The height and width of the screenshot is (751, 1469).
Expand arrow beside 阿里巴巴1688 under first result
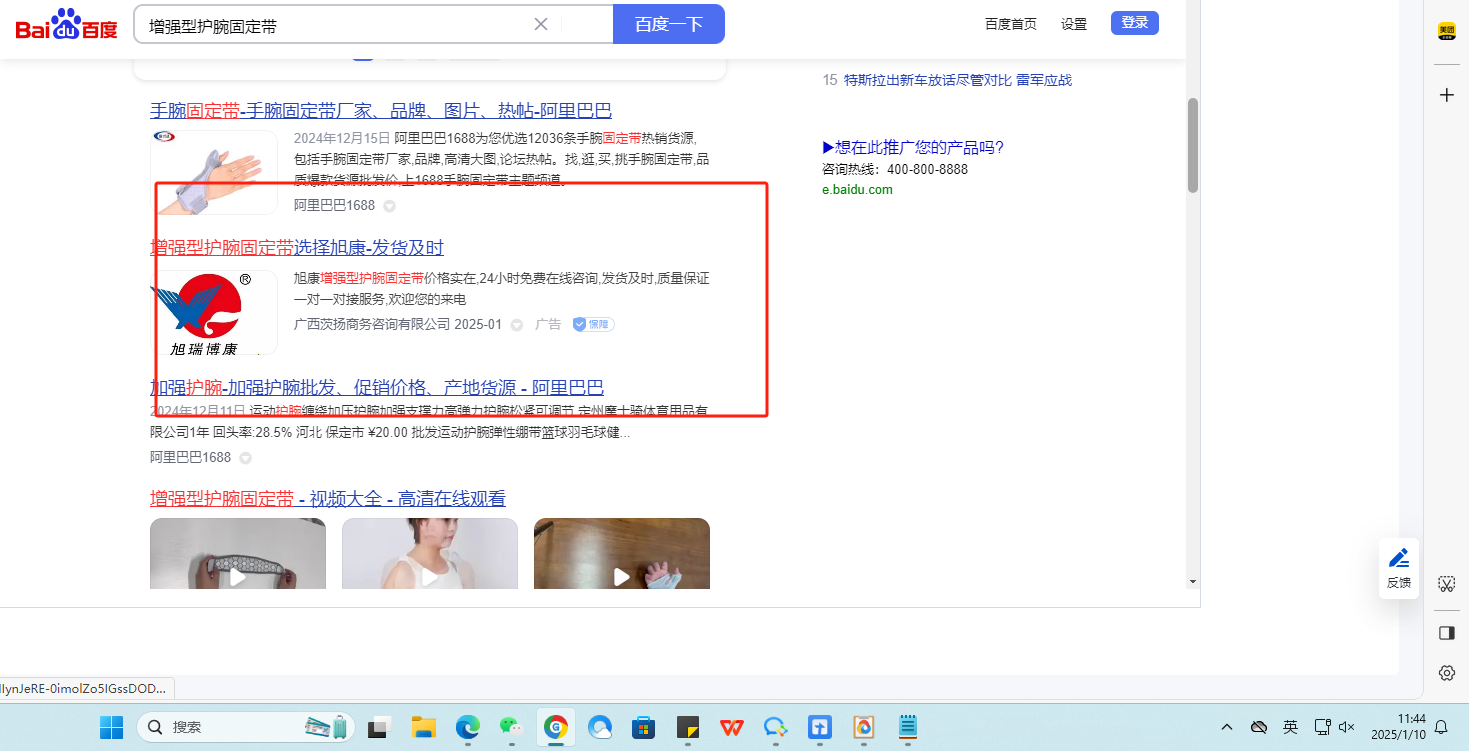tap(390, 206)
